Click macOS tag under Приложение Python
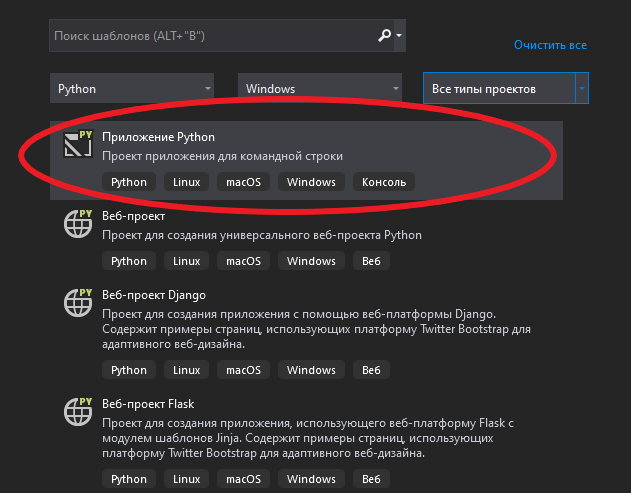 pos(243,182)
